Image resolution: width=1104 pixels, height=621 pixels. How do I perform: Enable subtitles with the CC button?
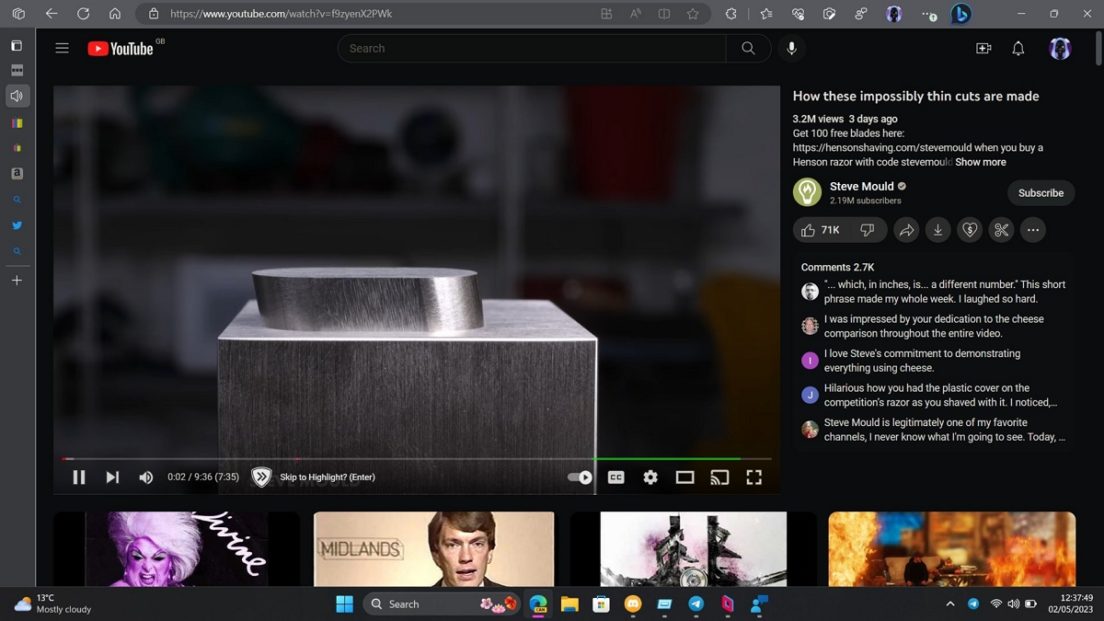point(616,477)
